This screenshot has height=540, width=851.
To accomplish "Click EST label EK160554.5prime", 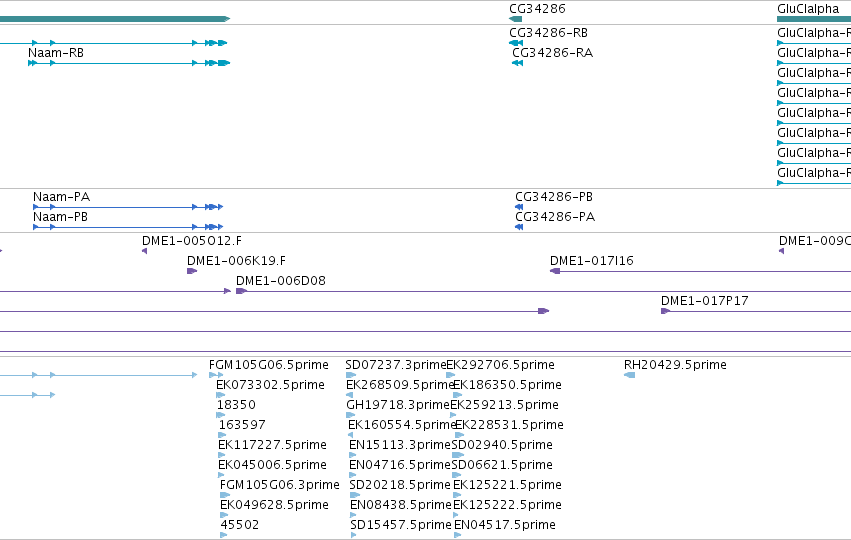I will tap(402, 425).
